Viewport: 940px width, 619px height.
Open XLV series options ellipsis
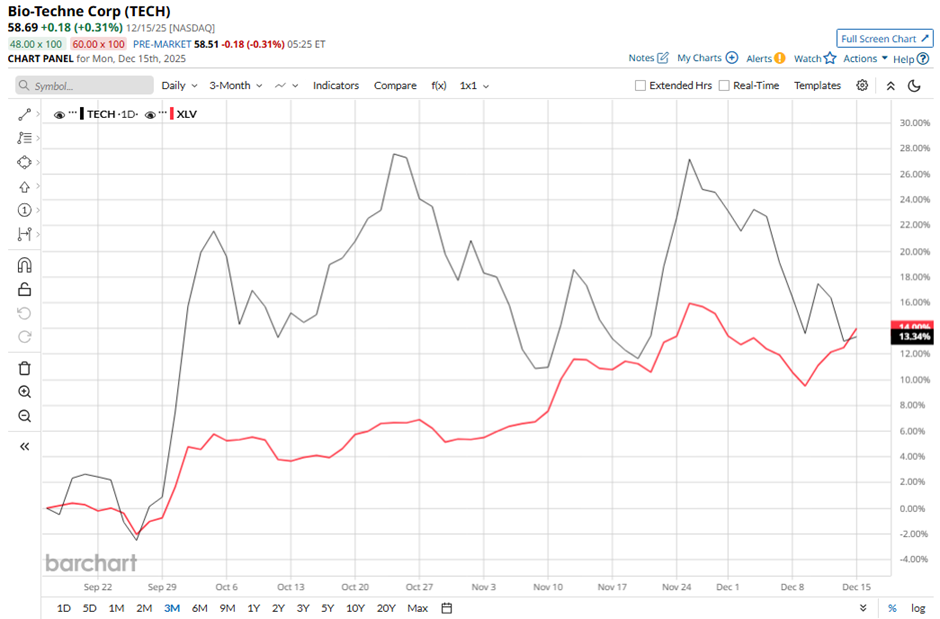point(162,113)
